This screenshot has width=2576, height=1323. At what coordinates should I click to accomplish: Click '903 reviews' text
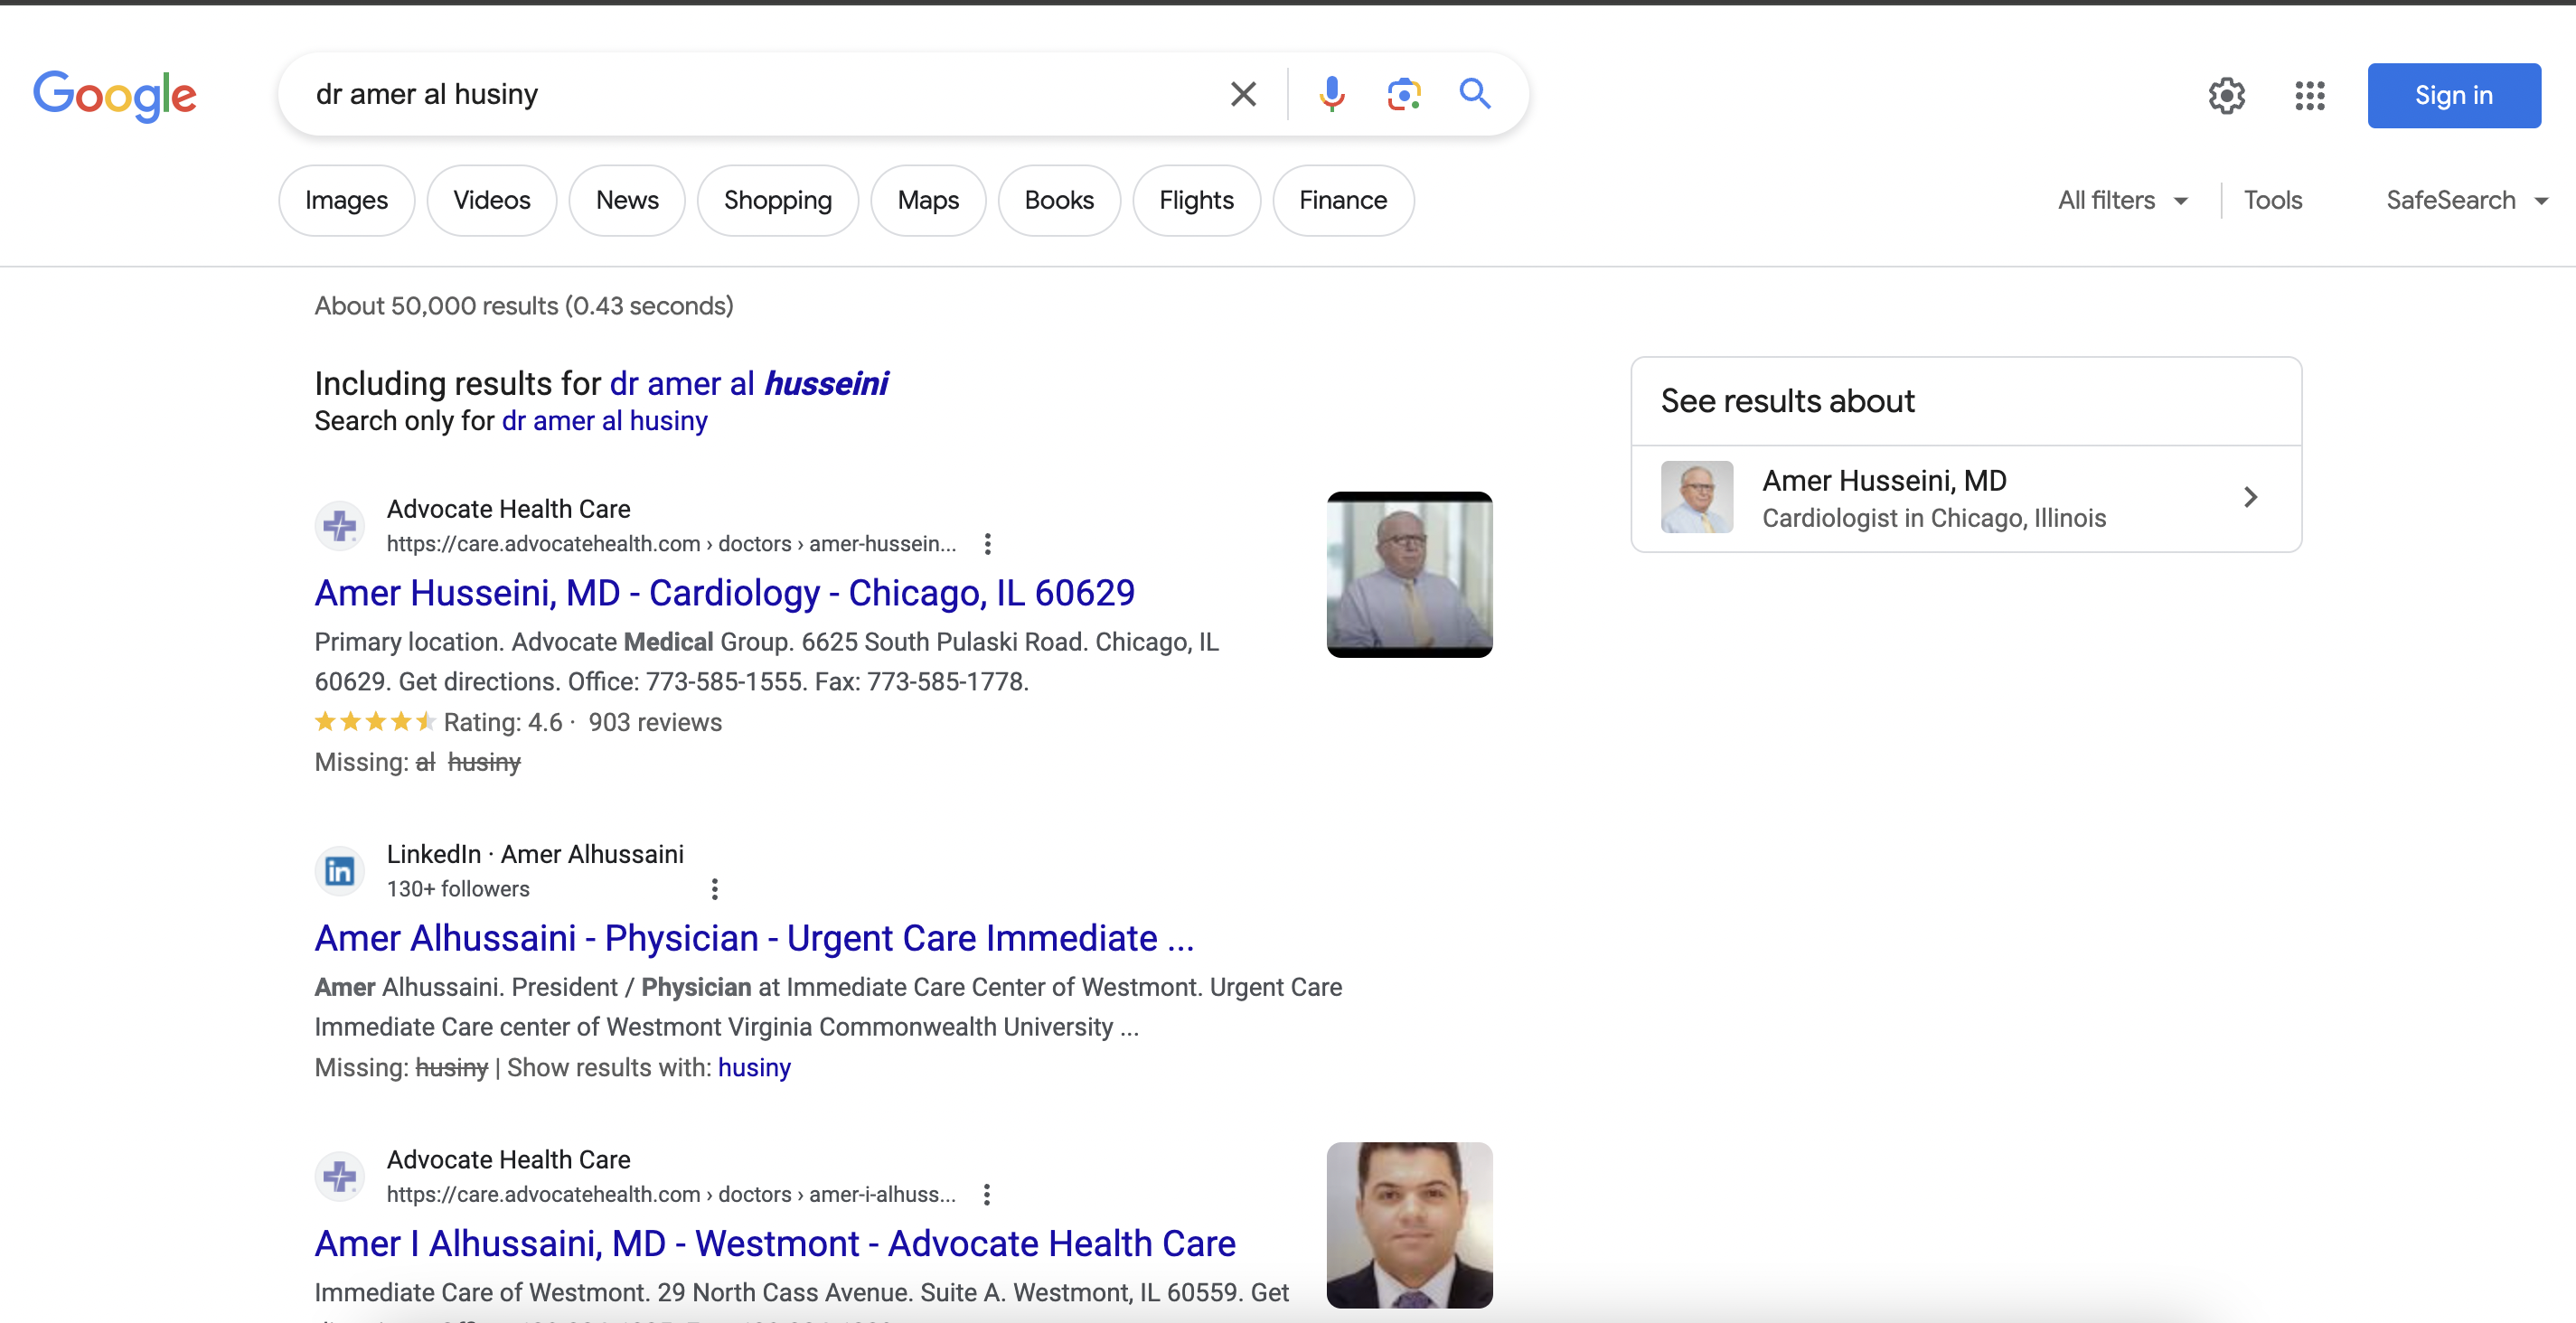[x=655, y=722]
